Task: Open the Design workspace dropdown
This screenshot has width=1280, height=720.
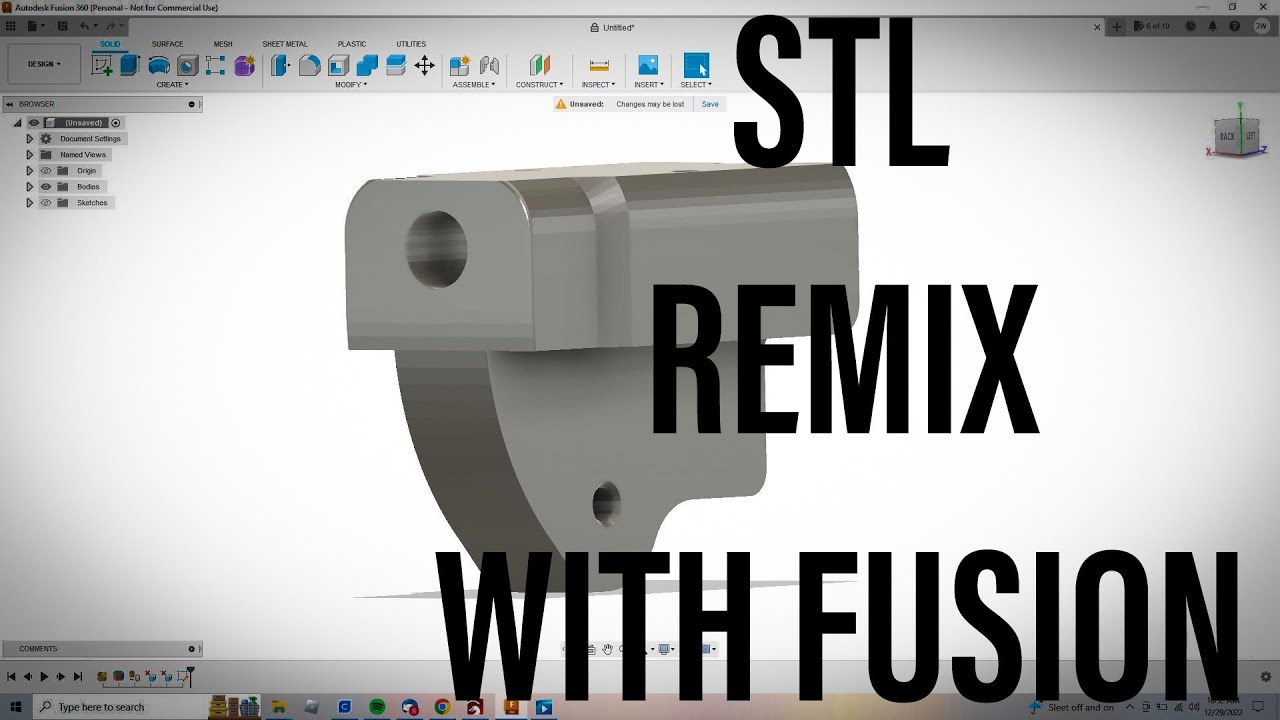Action: pos(44,64)
